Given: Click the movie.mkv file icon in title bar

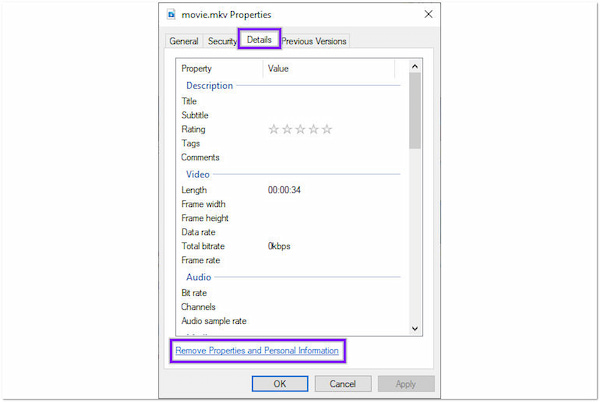Looking at the screenshot, I should click(171, 15).
